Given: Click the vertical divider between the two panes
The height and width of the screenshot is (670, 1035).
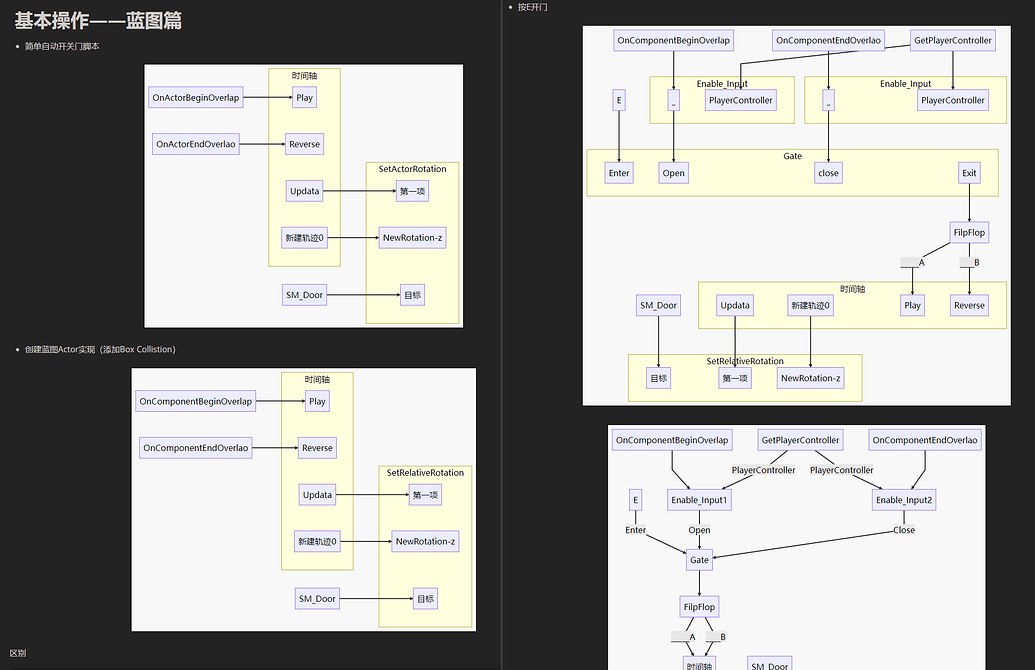Looking at the screenshot, I should 501,335.
